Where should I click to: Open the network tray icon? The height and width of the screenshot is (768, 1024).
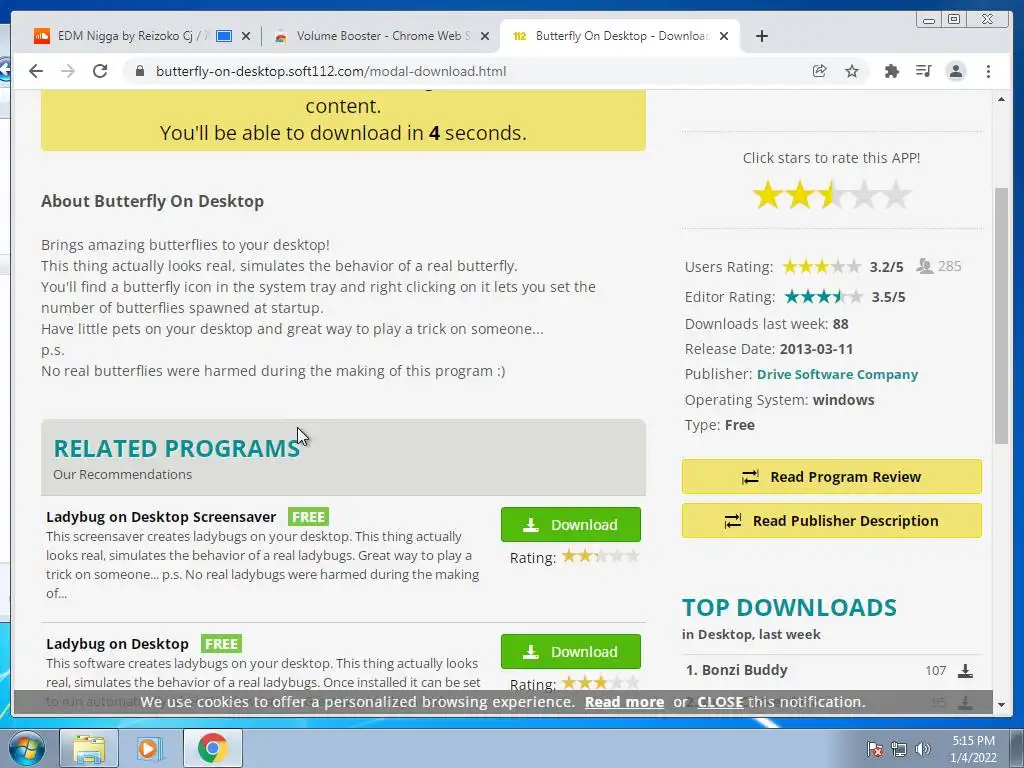[899, 749]
